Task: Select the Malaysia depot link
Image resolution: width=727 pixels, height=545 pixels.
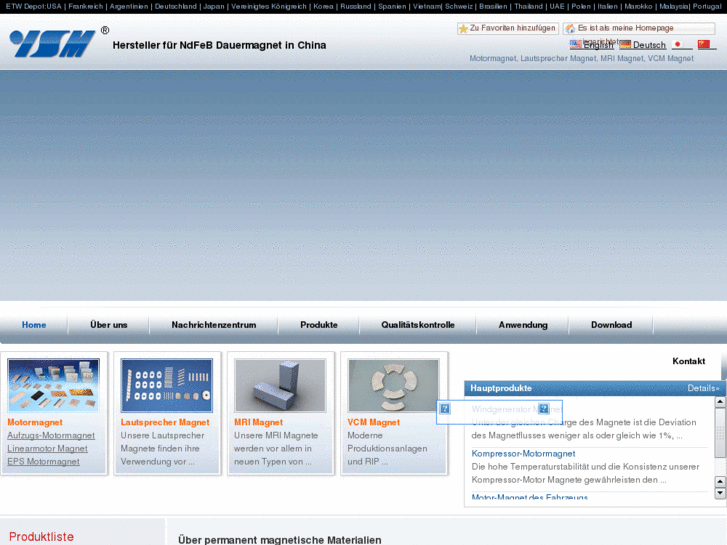Action: [674, 6]
